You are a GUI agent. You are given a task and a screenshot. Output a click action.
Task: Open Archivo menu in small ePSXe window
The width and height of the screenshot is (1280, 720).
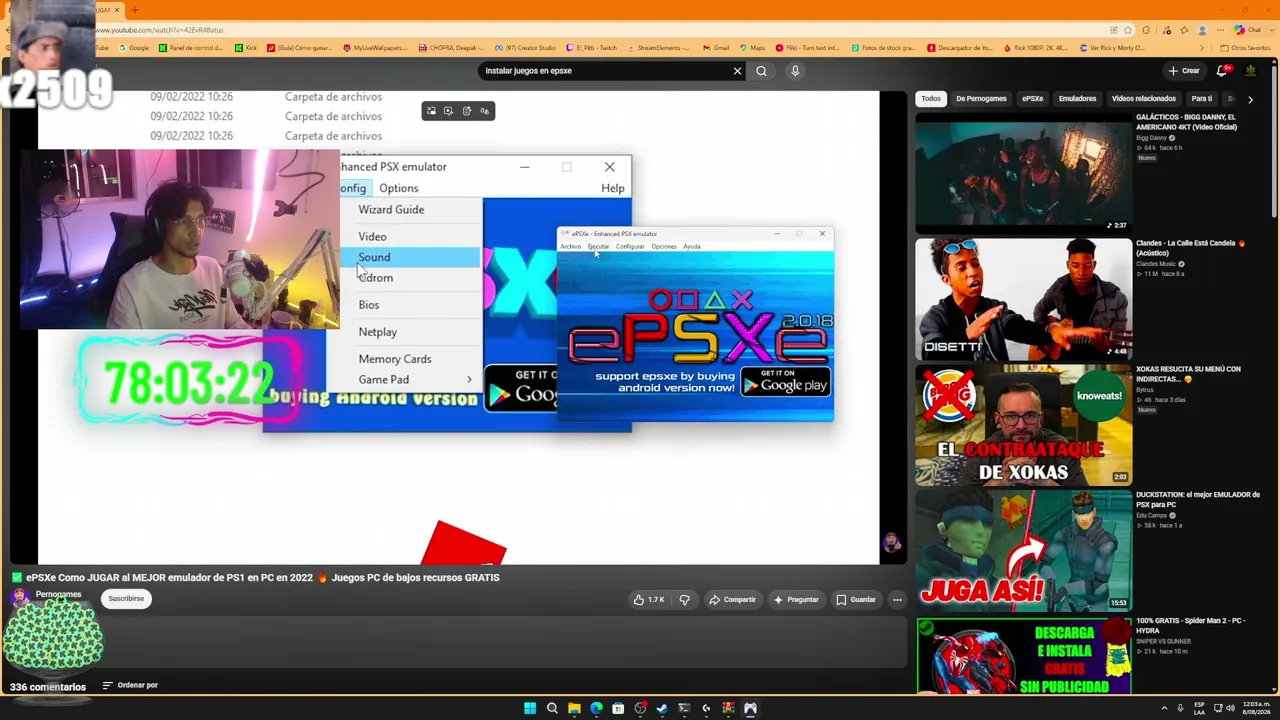(570, 246)
